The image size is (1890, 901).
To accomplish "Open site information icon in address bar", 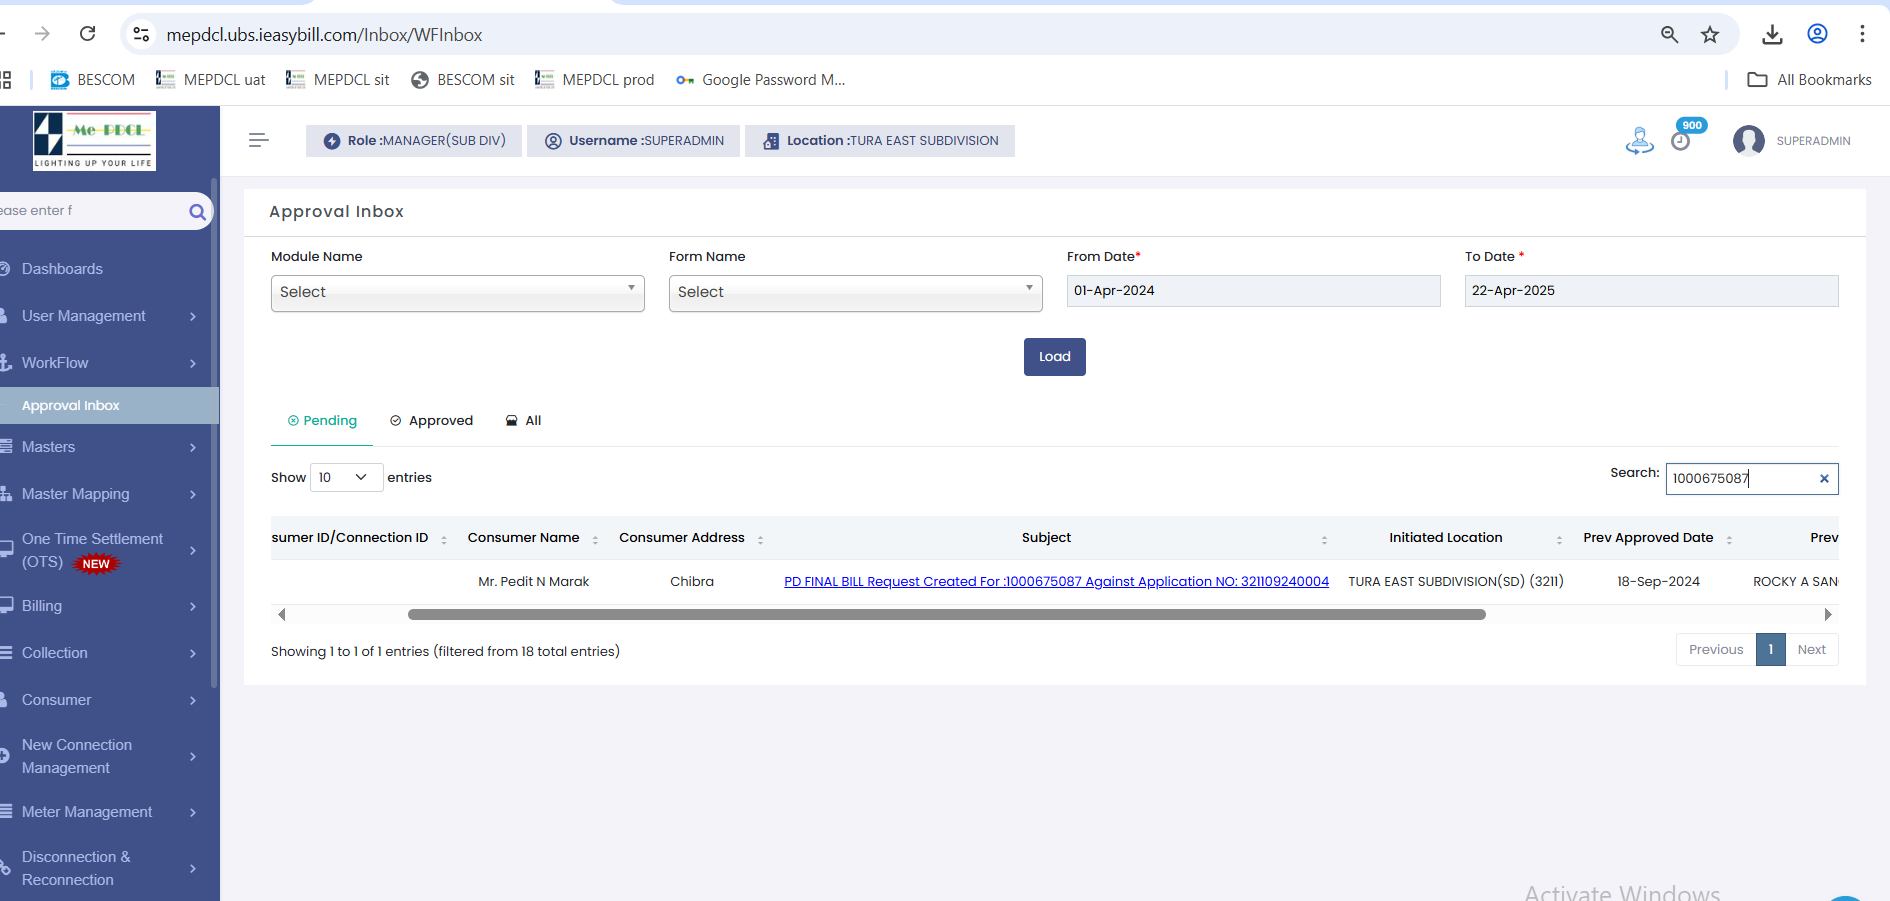I will (x=141, y=34).
